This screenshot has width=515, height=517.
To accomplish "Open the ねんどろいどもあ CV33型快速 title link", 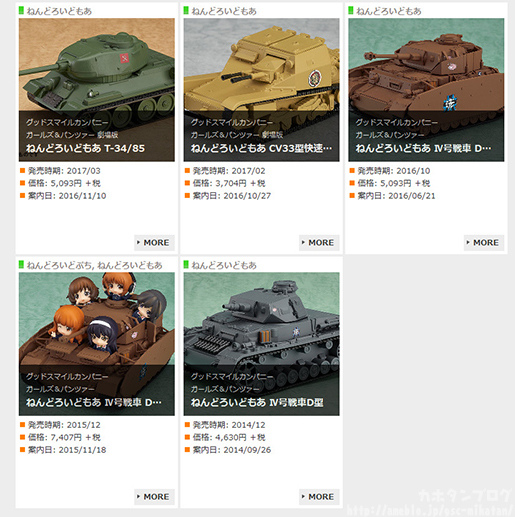I will (261, 148).
